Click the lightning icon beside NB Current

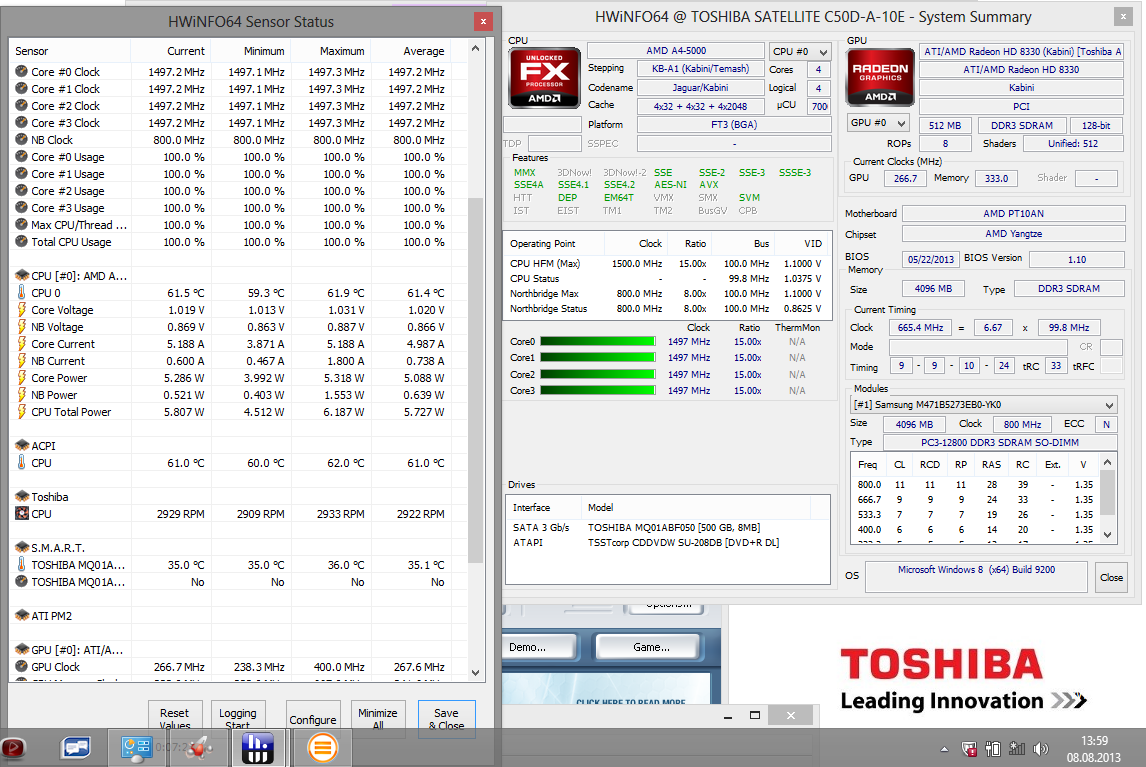pos(21,361)
